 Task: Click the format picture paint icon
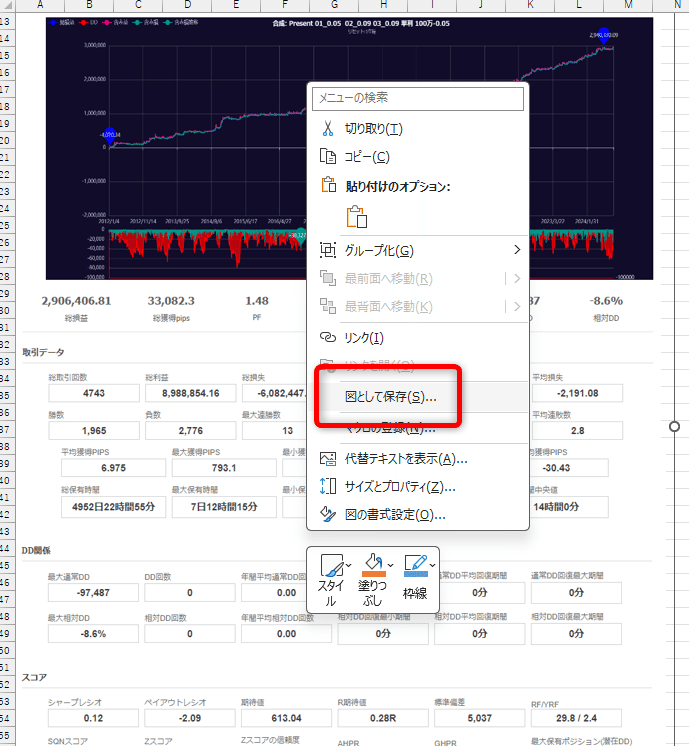pos(328,514)
